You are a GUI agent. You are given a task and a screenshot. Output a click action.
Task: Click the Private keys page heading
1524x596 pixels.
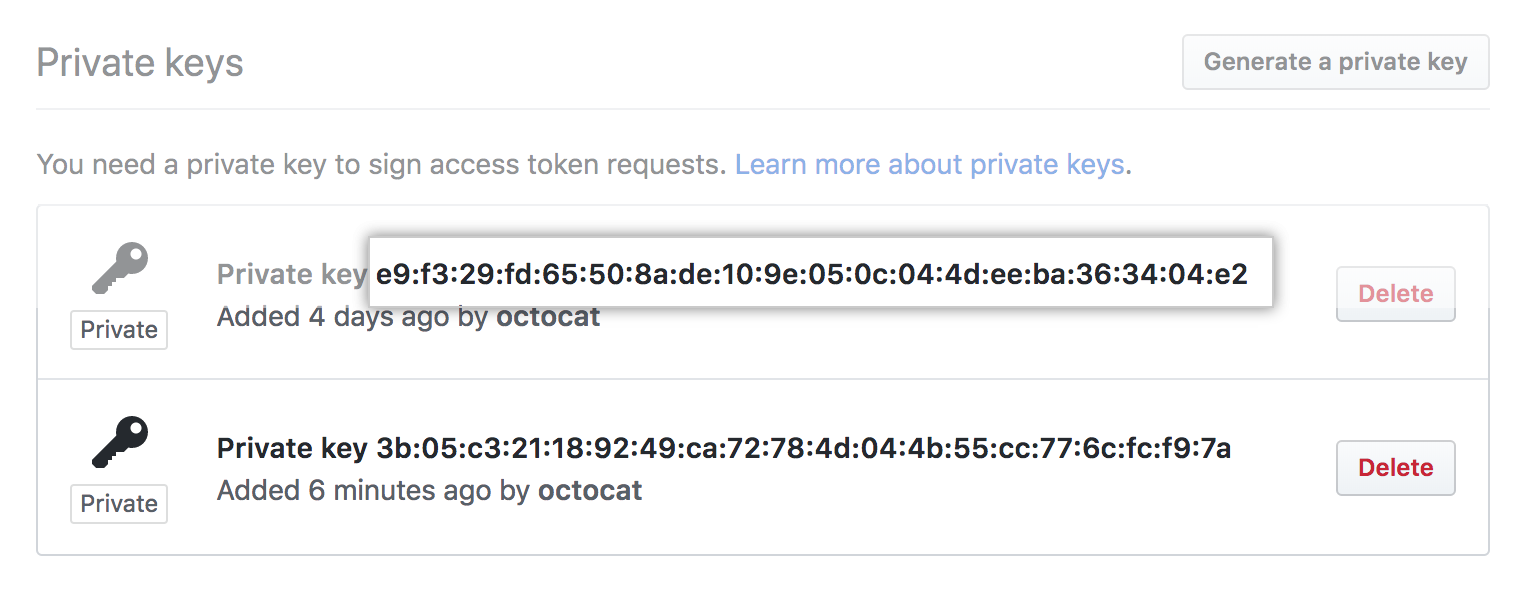pyautogui.click(x=139, y=62)
